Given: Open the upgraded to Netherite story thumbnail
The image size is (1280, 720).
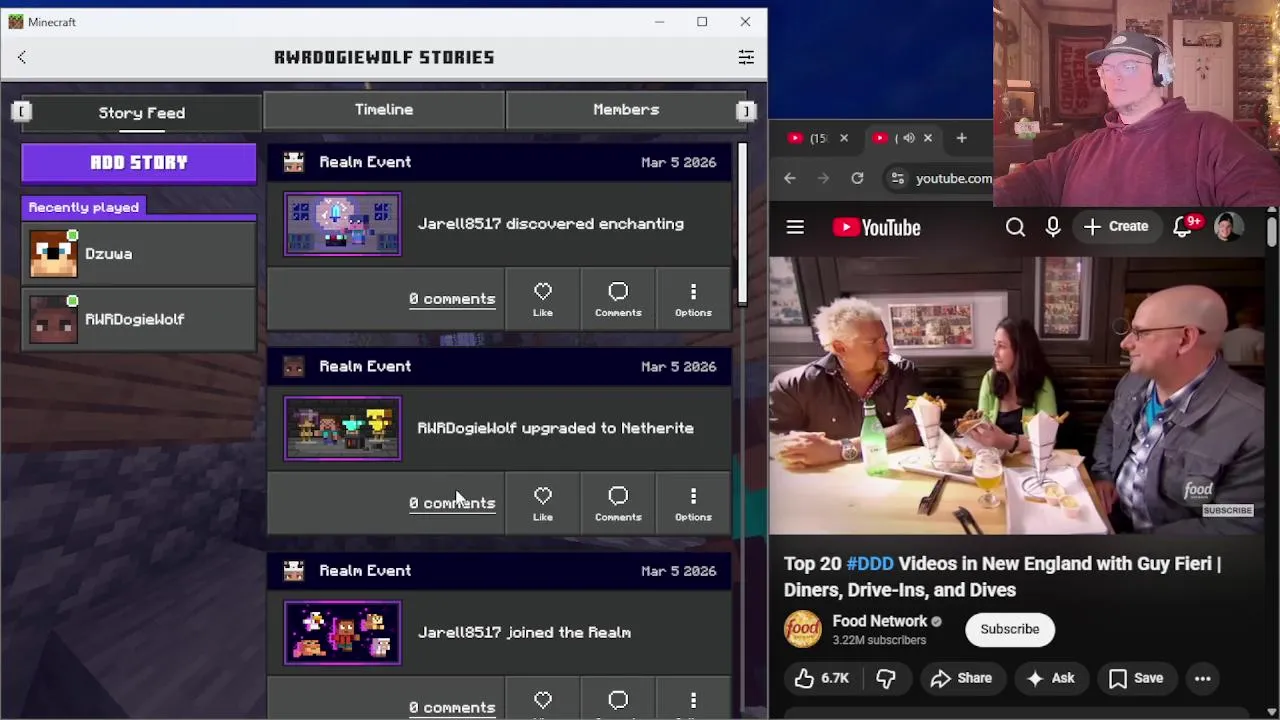Looking at the screenshot, I should click(342, 428).
